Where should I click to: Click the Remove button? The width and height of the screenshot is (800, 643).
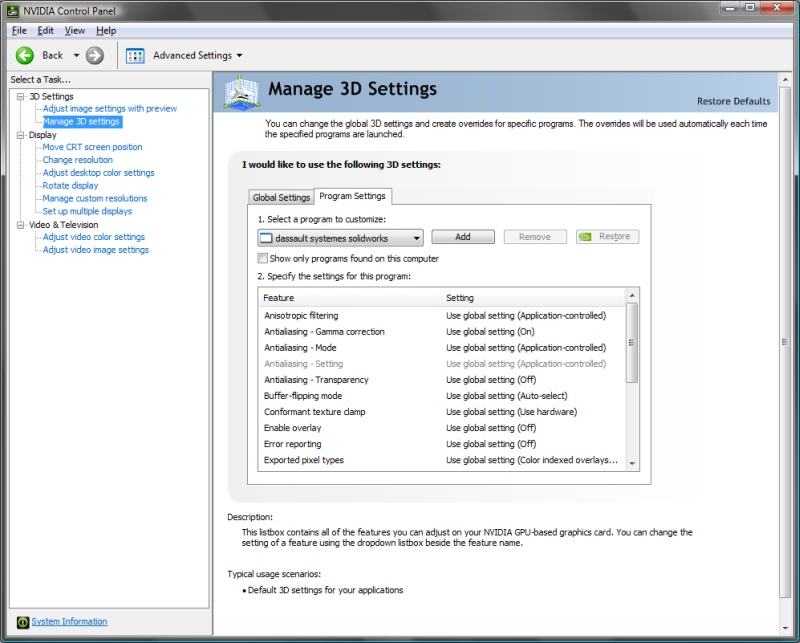pos(535,237)
